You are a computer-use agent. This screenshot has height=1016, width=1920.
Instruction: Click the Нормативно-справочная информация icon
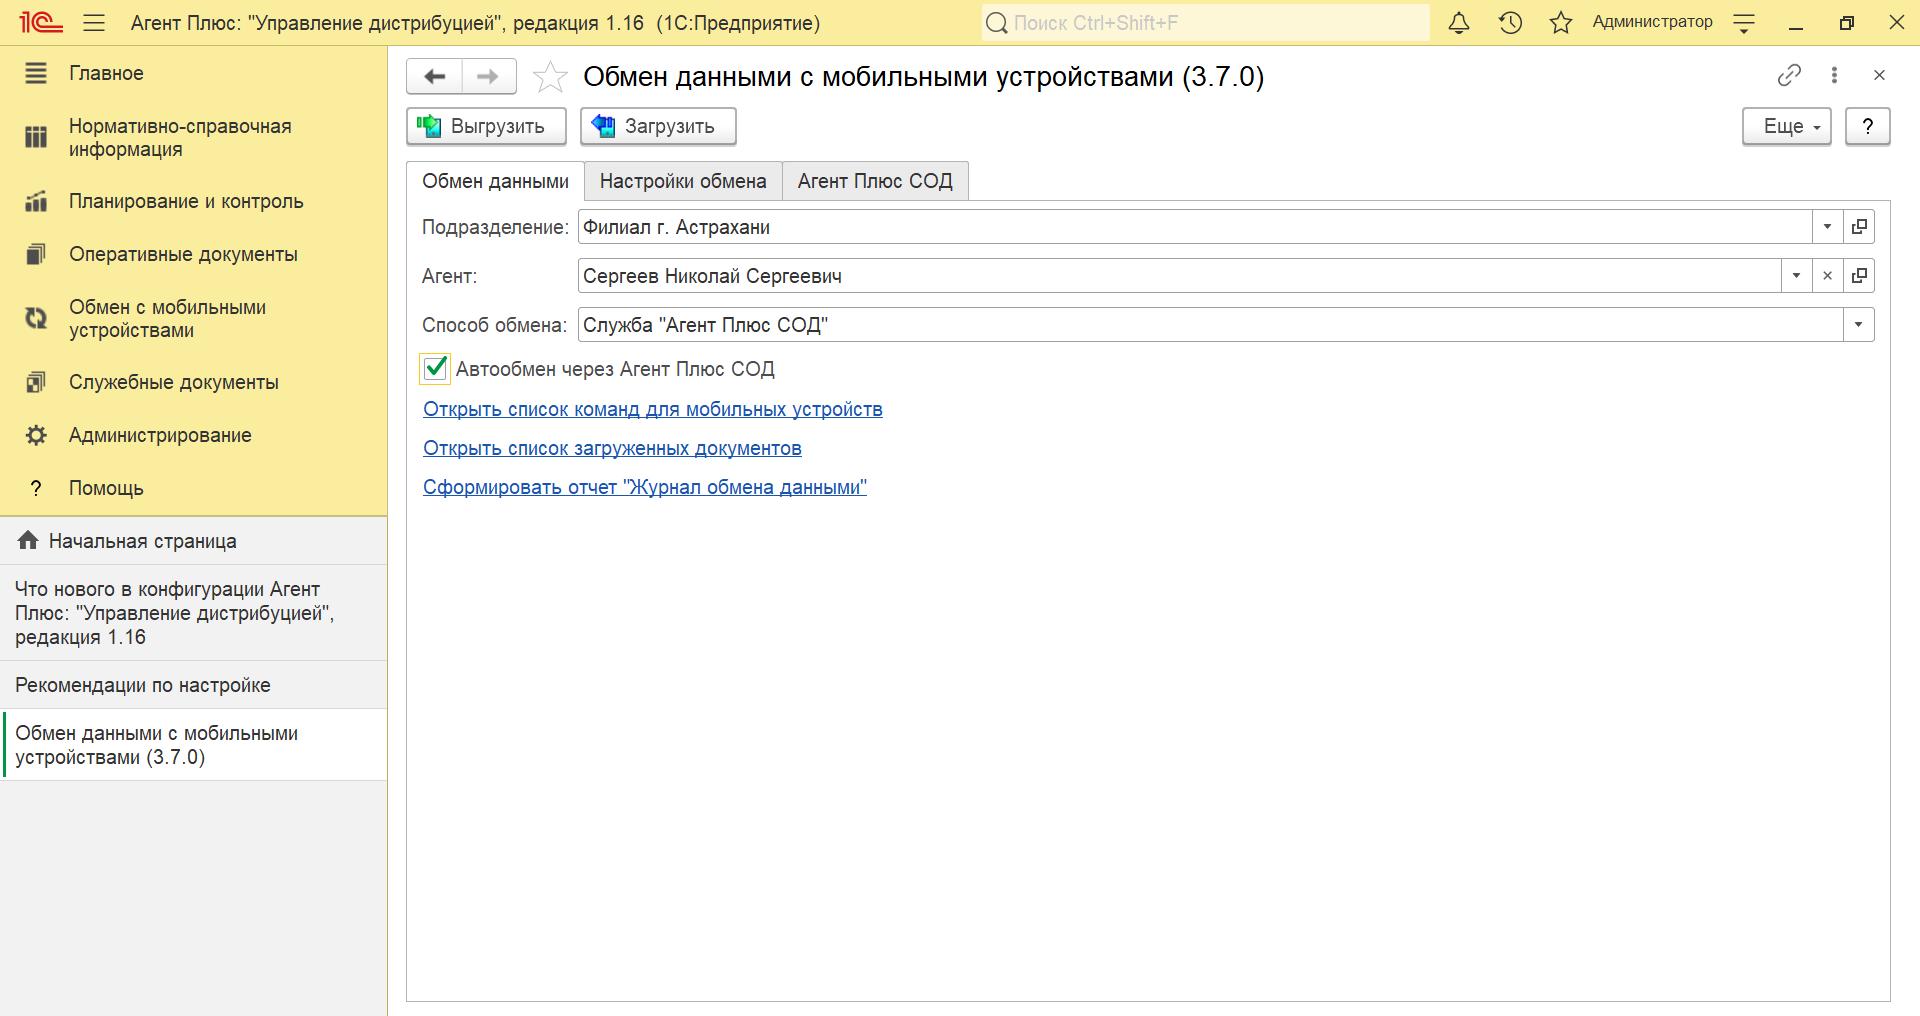(x=36, y=137)
